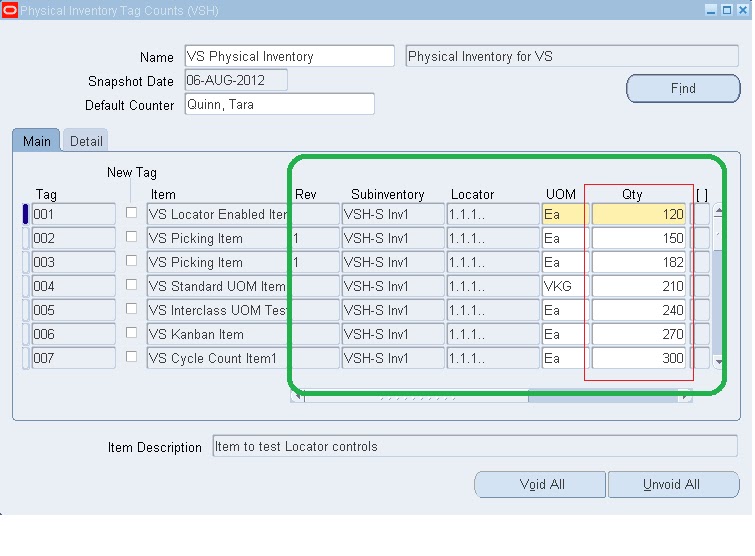
Task: Click the vertical scrollbar up arrow
Action: pos(718,211)
